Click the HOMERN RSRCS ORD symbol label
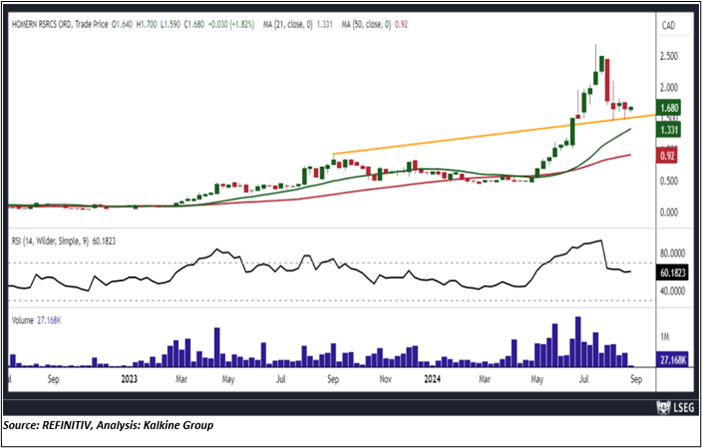This screenshot has width=702, height=448. coord(41,25)
